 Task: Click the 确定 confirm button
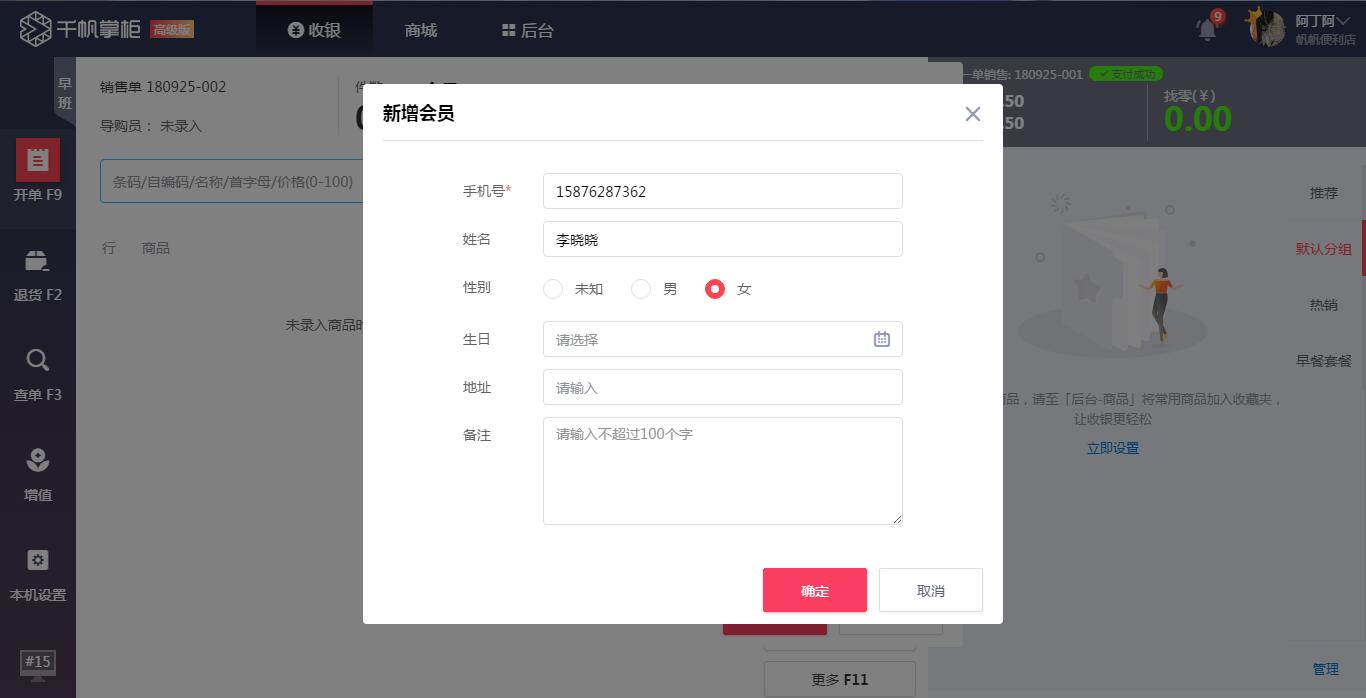click(814, 590)
